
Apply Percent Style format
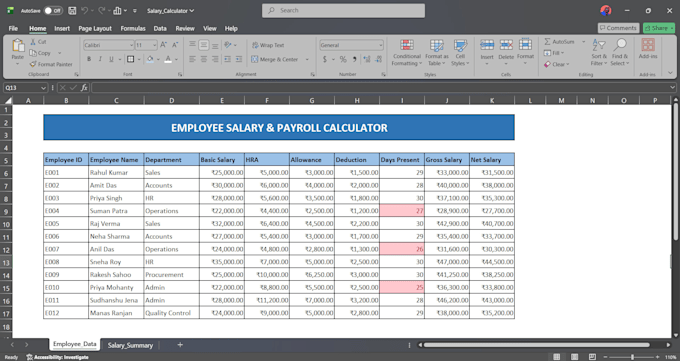(x=343, y=59)
